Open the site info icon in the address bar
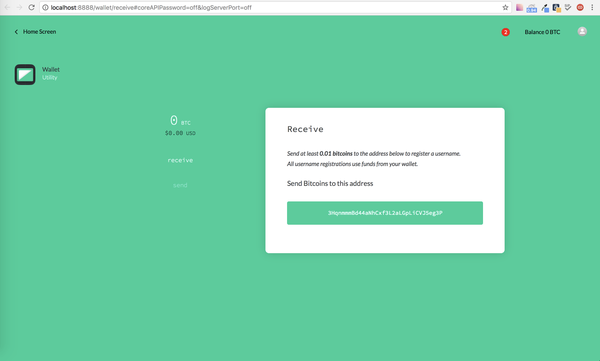 [46, 7]
